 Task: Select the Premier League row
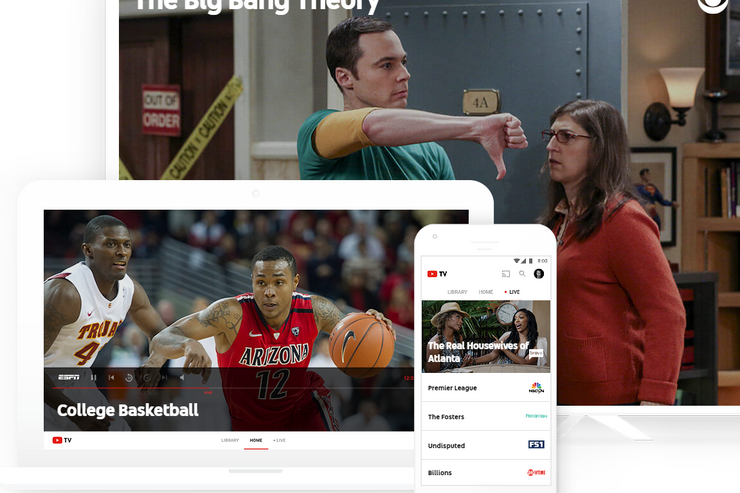(x=486, y=388)
